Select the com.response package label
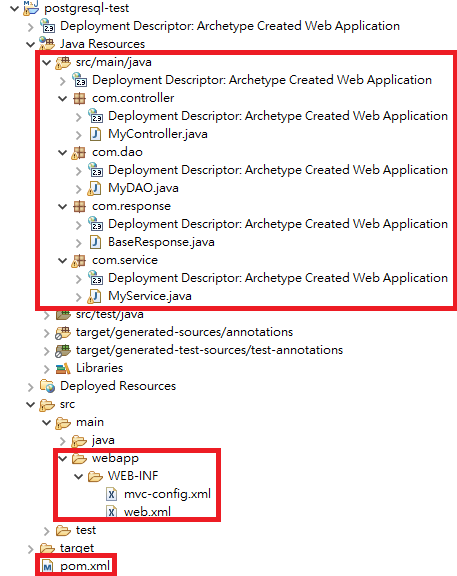Viewport: 457px width, 576px height. pos(131,206)
